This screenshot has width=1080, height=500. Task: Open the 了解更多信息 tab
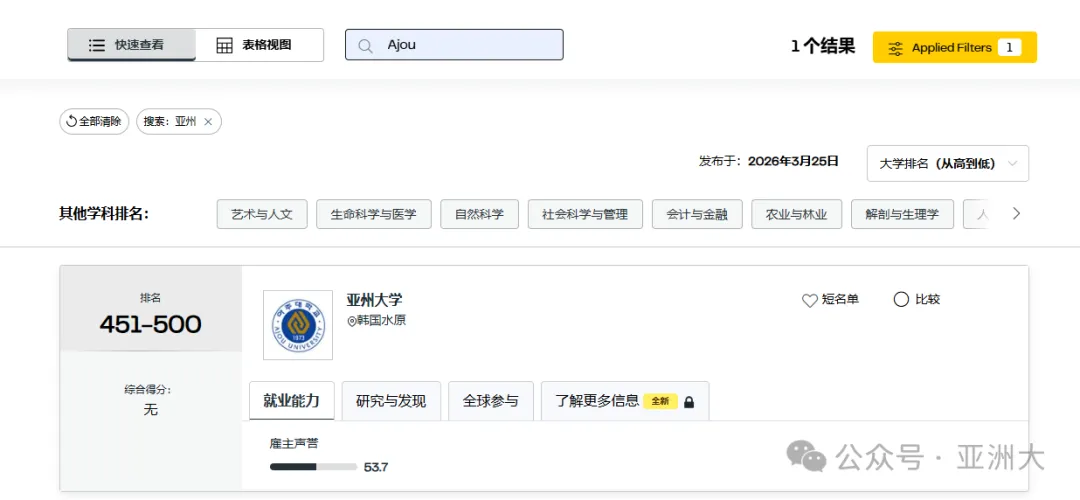click(625, 401)
